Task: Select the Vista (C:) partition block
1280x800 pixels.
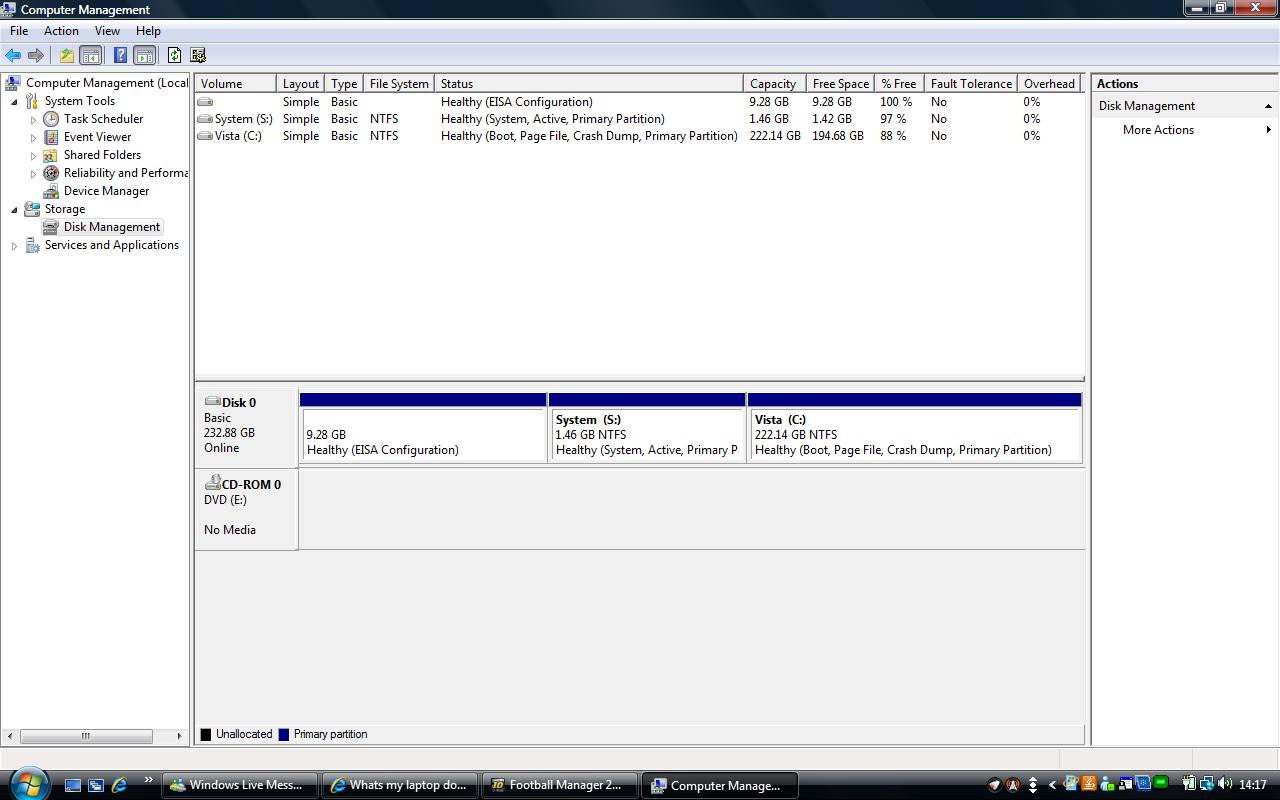Action: coord(914,427)
